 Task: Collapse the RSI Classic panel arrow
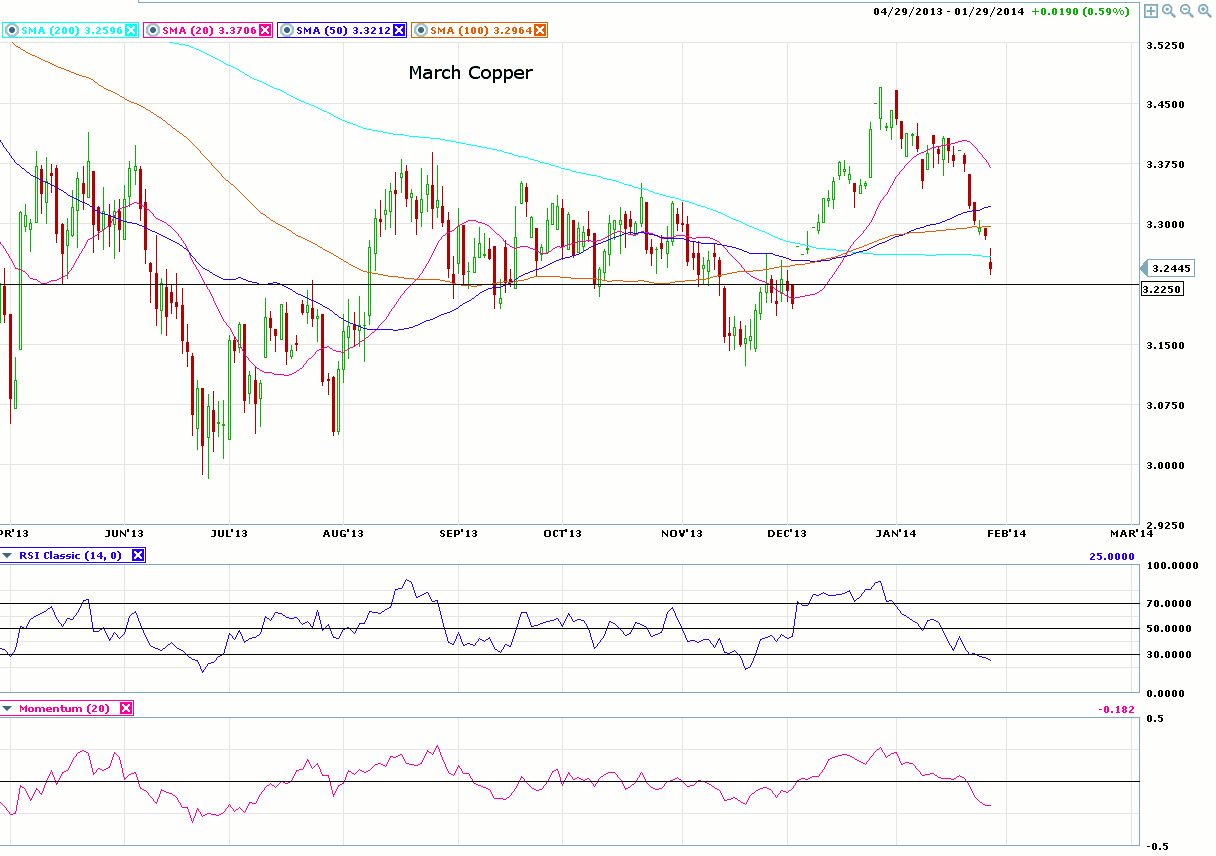8,556
